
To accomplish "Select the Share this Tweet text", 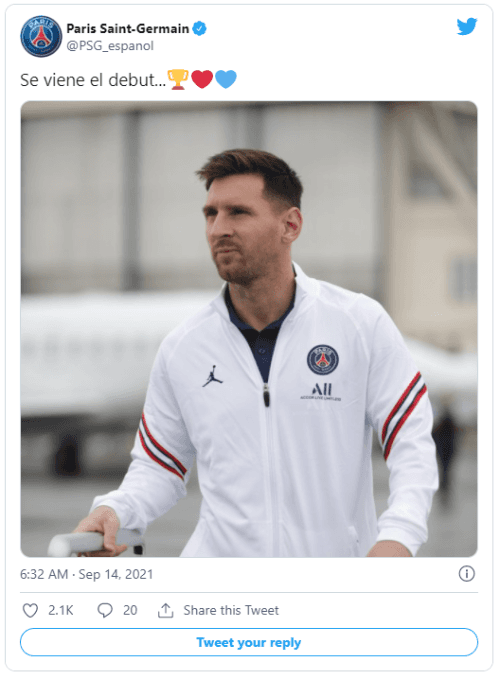I will click(231, 610).
